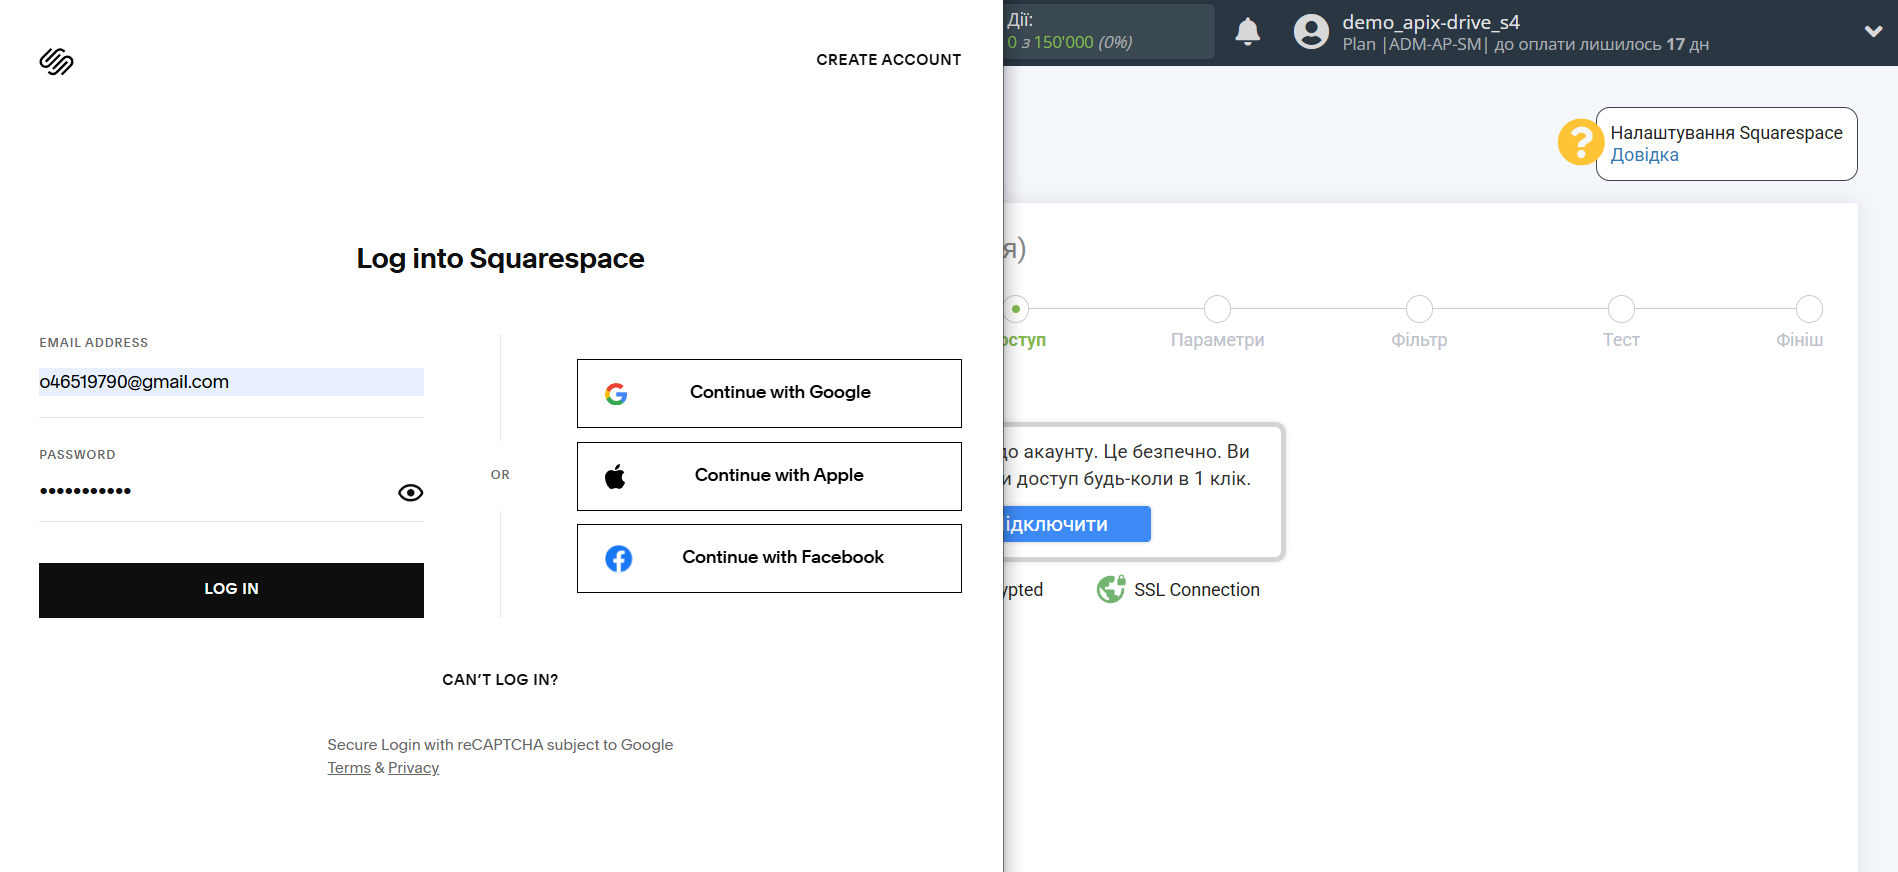Expand the account dropdown chevron
The width and height of the screenshot is (1898, 872).
coord(1873,32)
